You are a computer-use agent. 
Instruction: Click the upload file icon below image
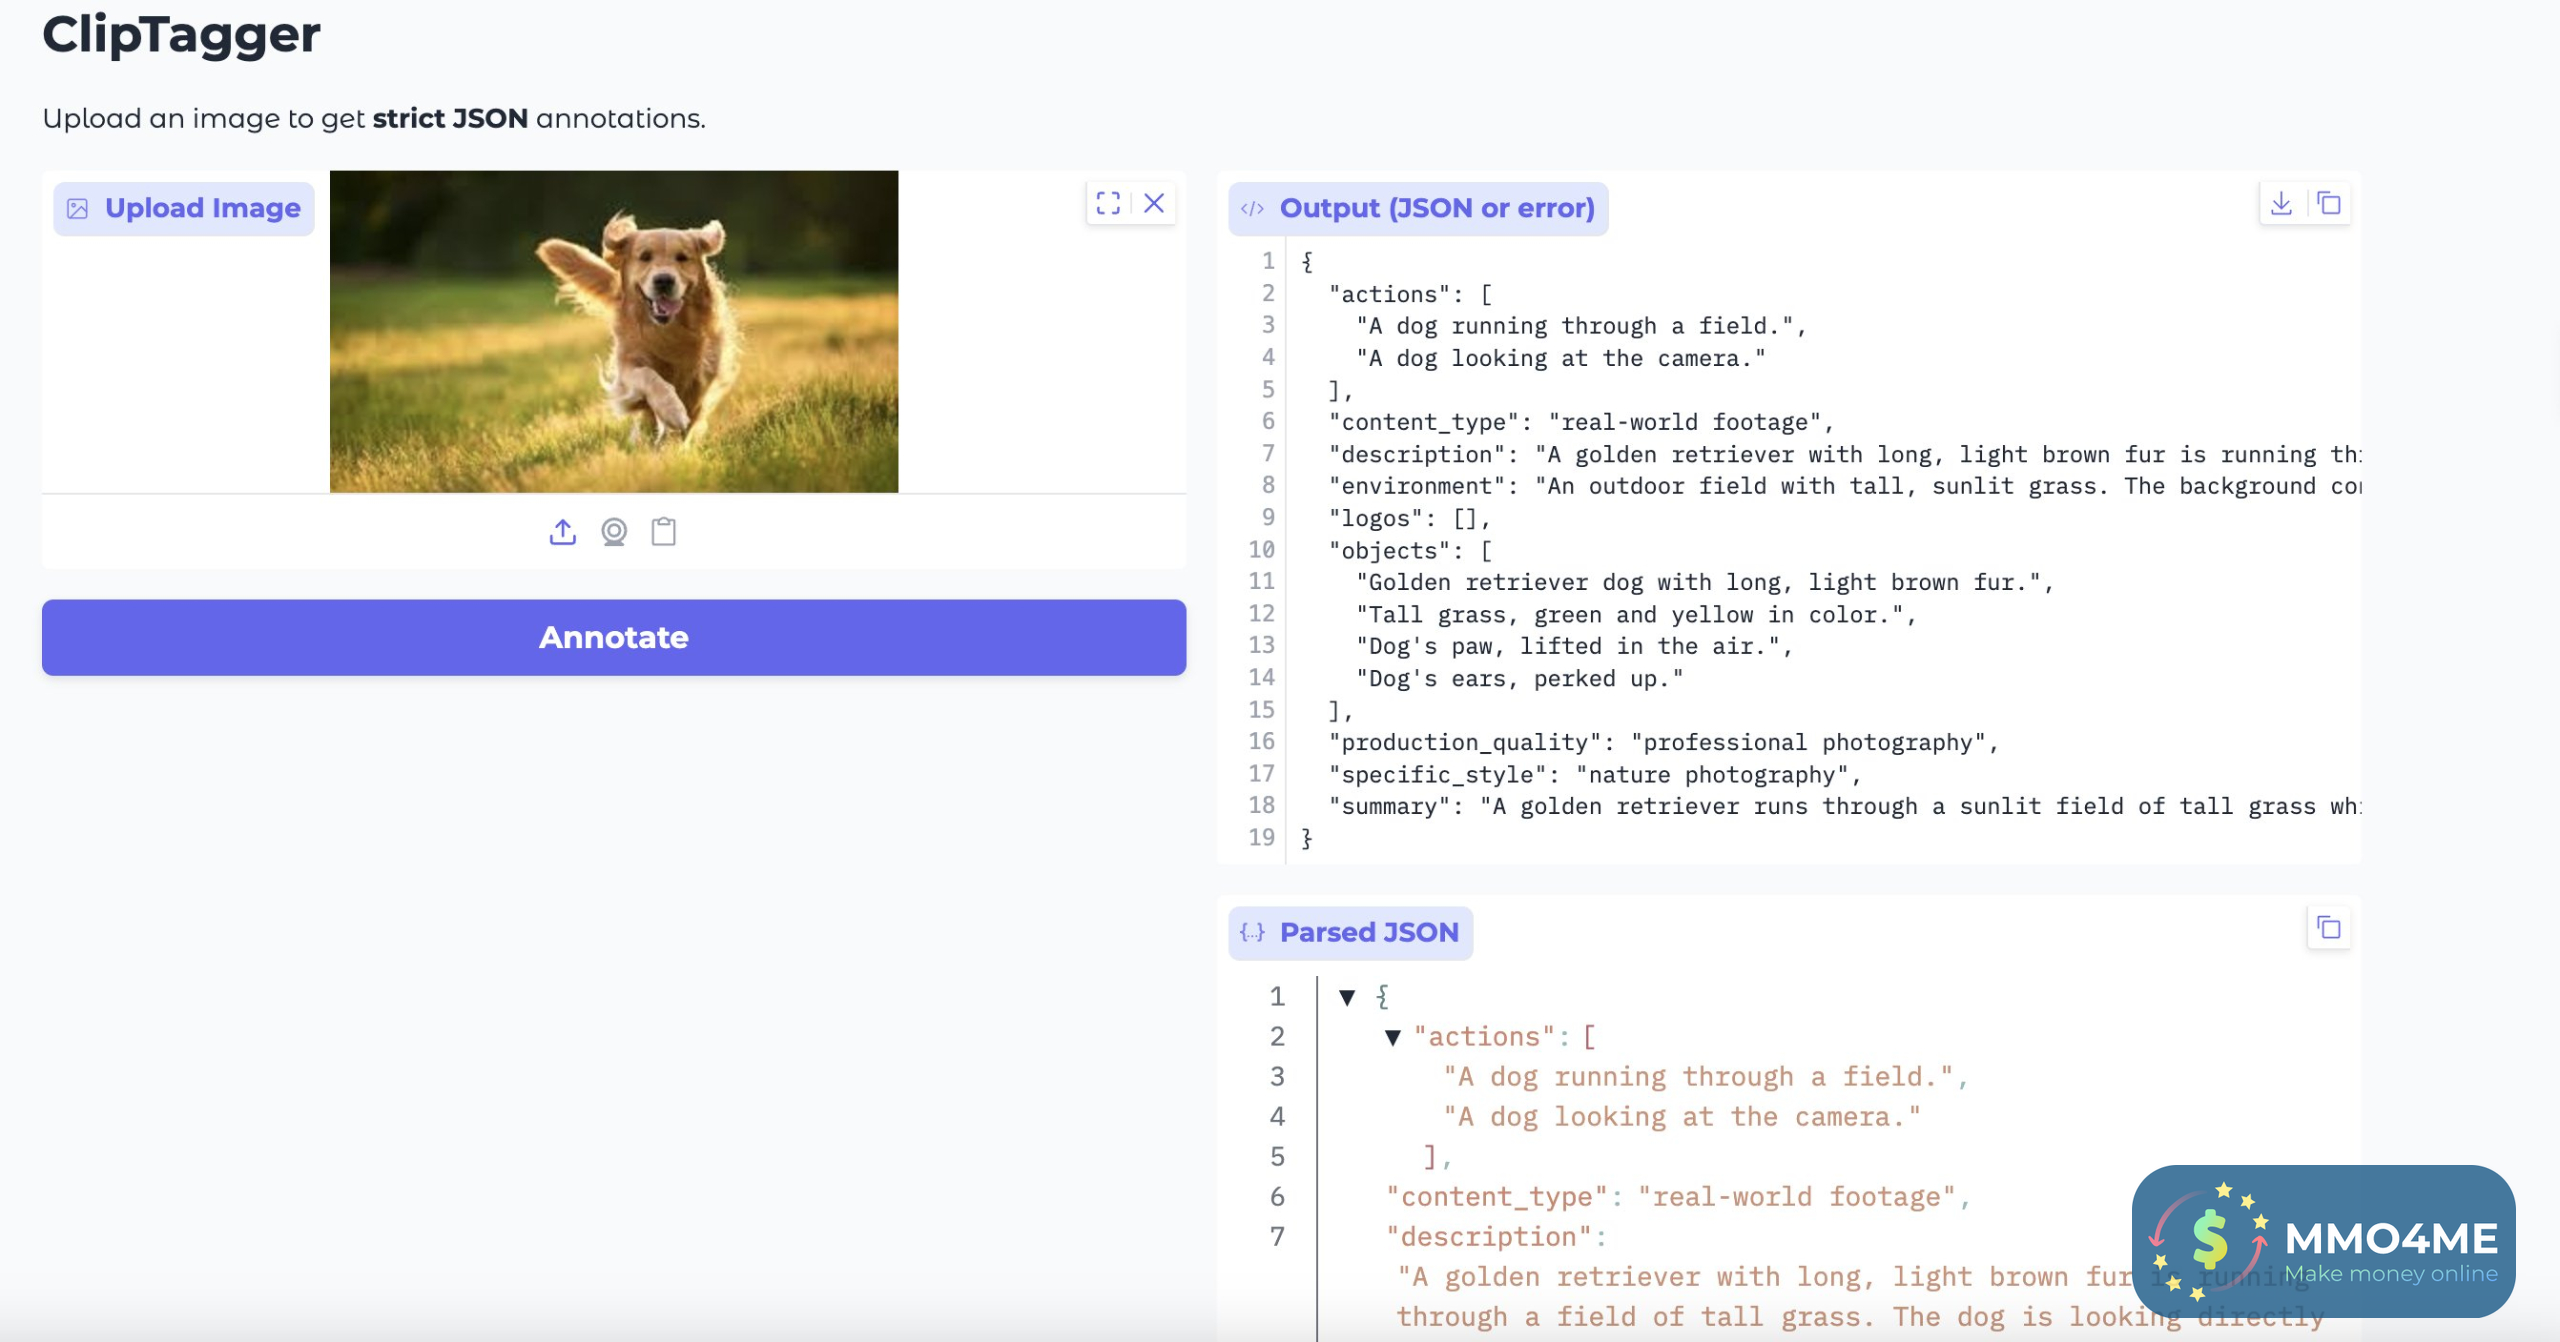point(563,532)
